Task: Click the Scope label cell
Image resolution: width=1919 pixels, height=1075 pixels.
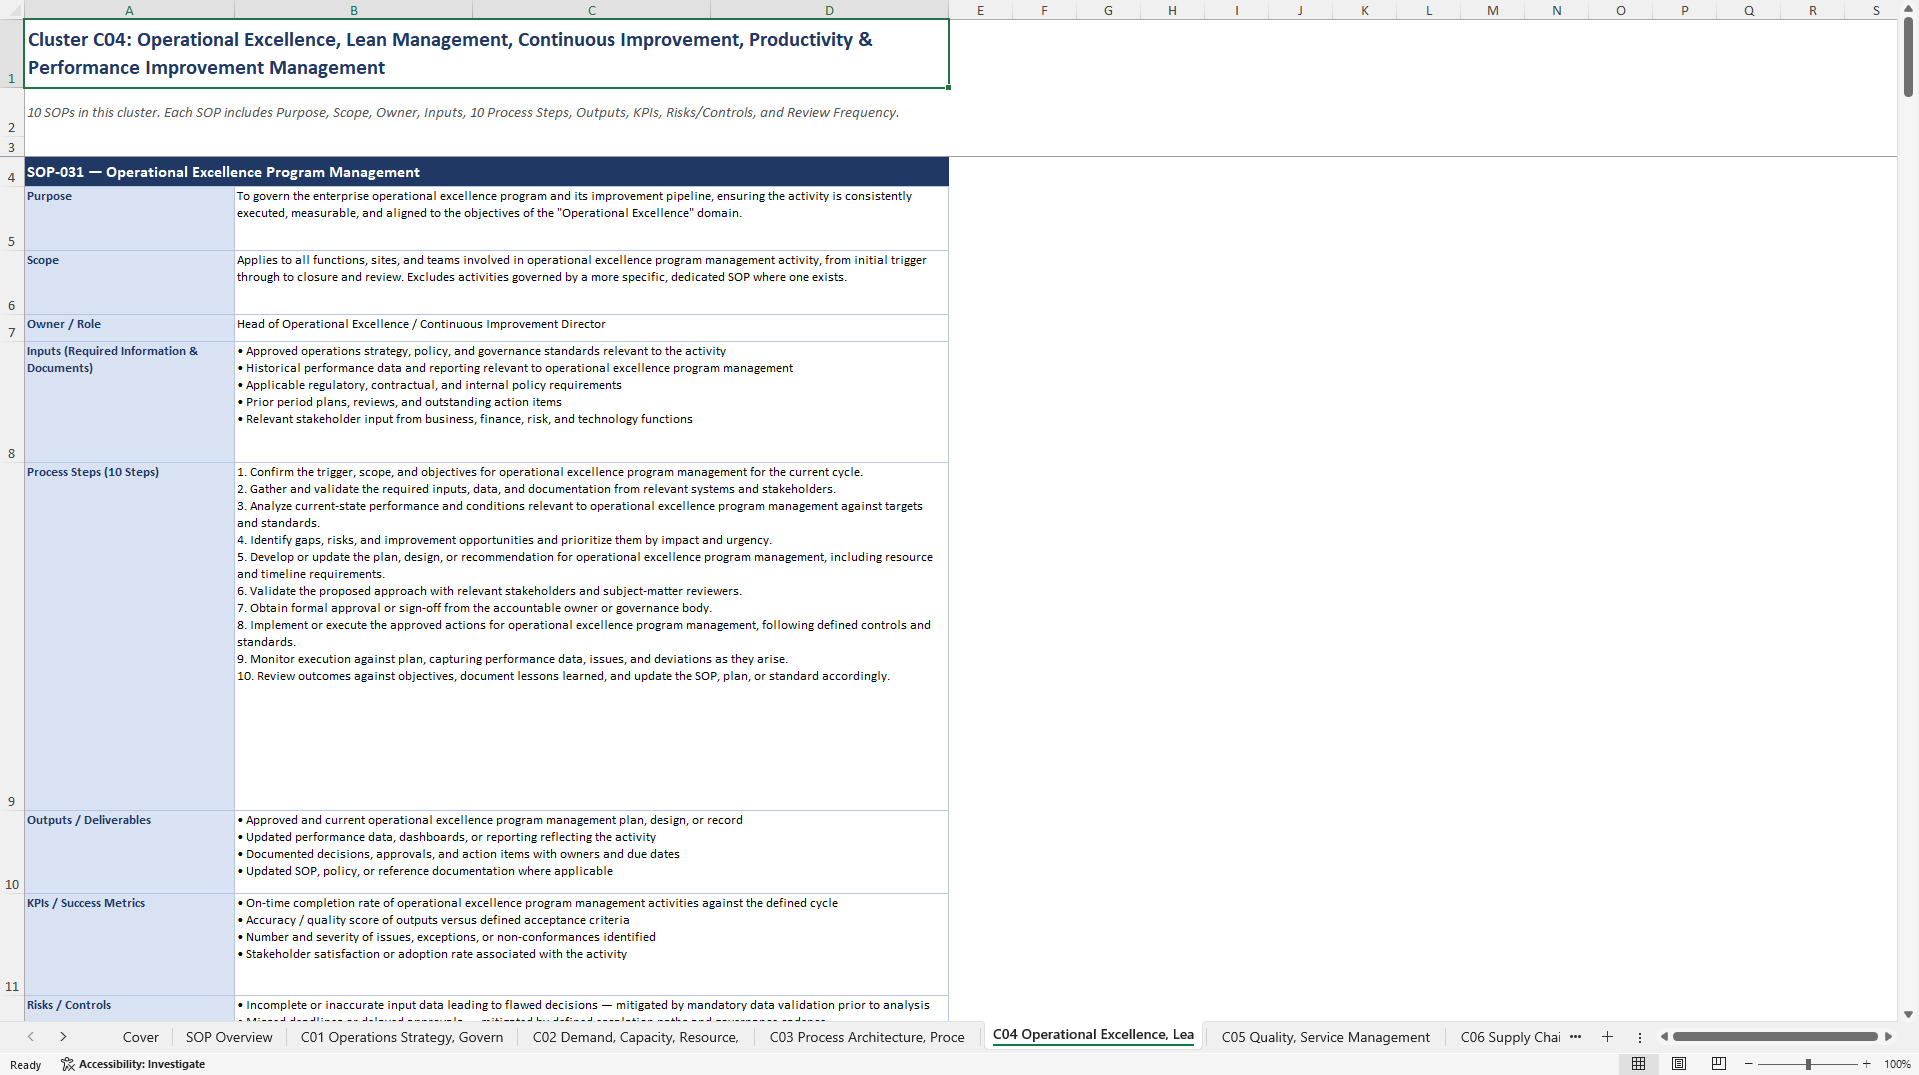Action: pos(129,283)
